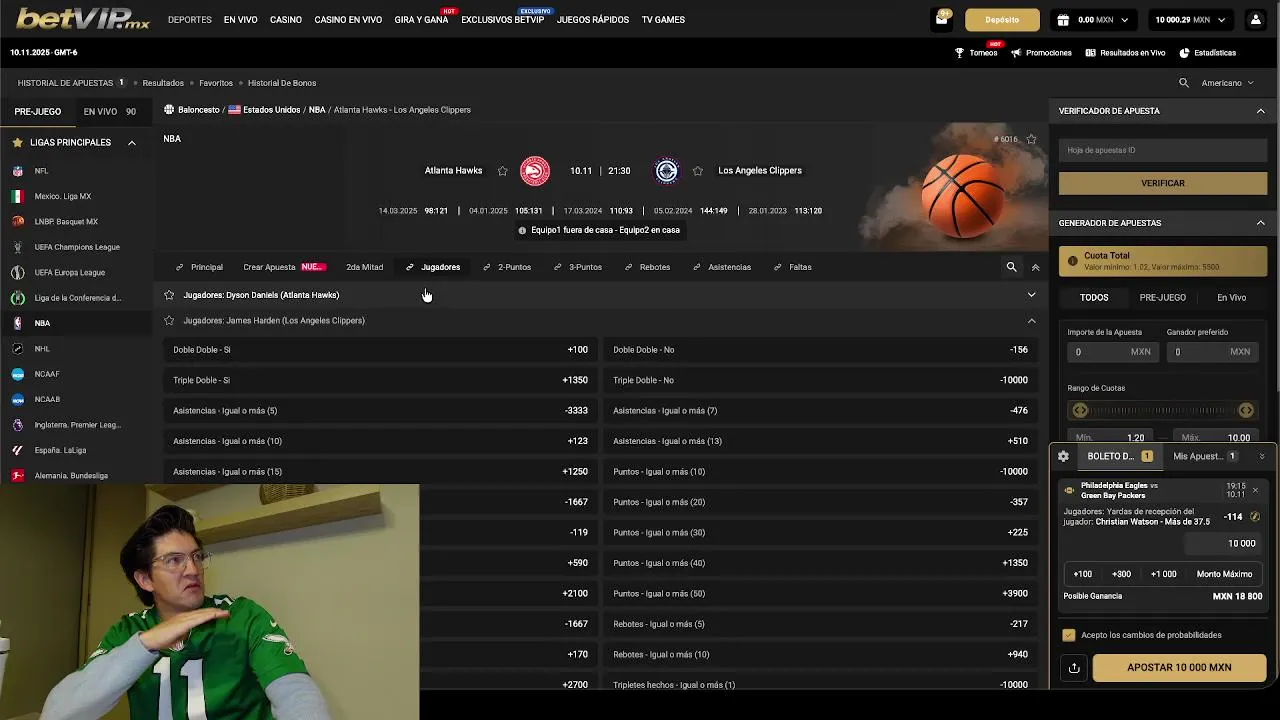Collapse the James Harden players section
The image size is (1280, 720).
[x=1031, y=321]
